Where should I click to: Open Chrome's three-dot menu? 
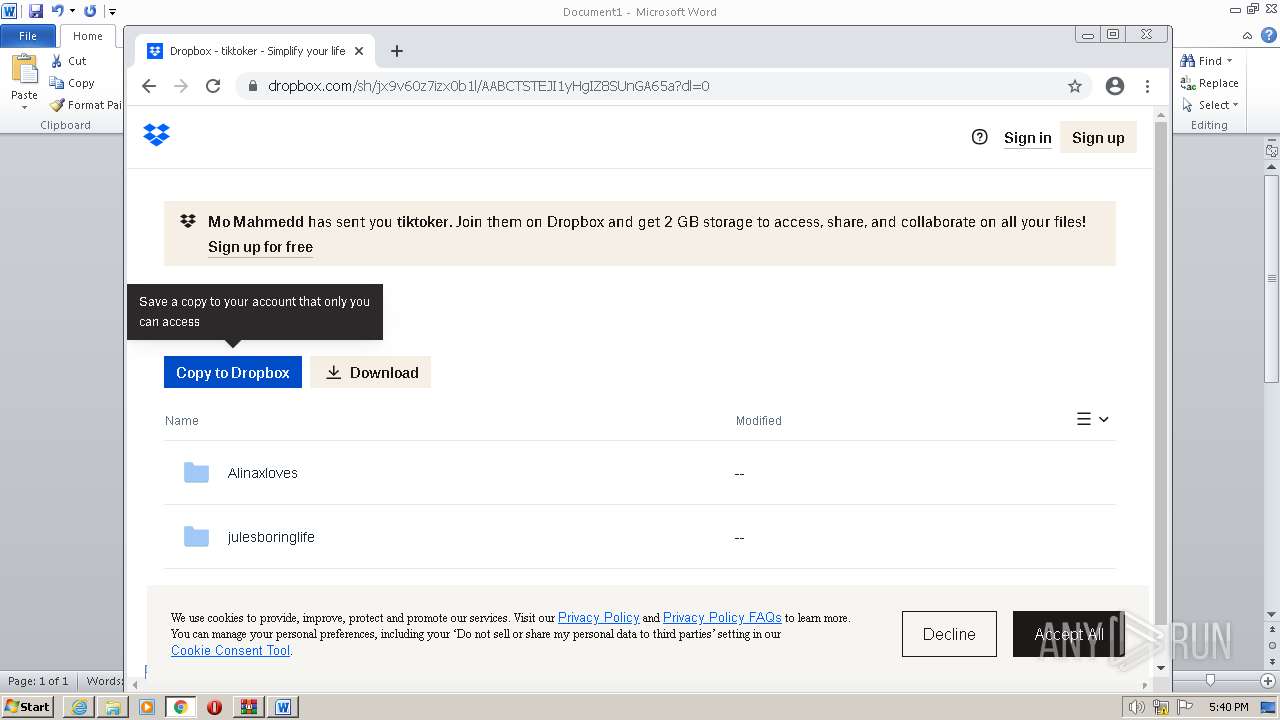pyautogui.click(x=1148, y=86)
